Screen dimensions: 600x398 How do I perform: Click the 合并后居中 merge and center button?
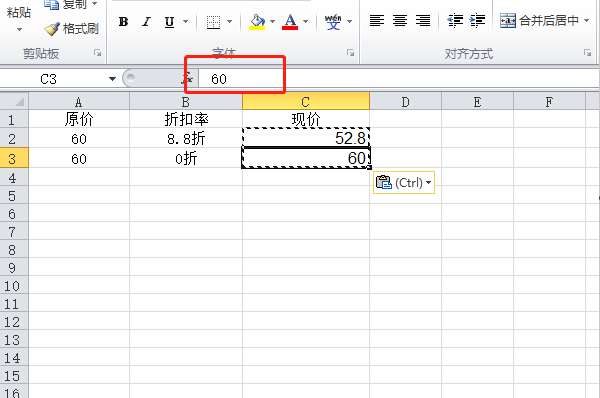click(x=539, y=20)
